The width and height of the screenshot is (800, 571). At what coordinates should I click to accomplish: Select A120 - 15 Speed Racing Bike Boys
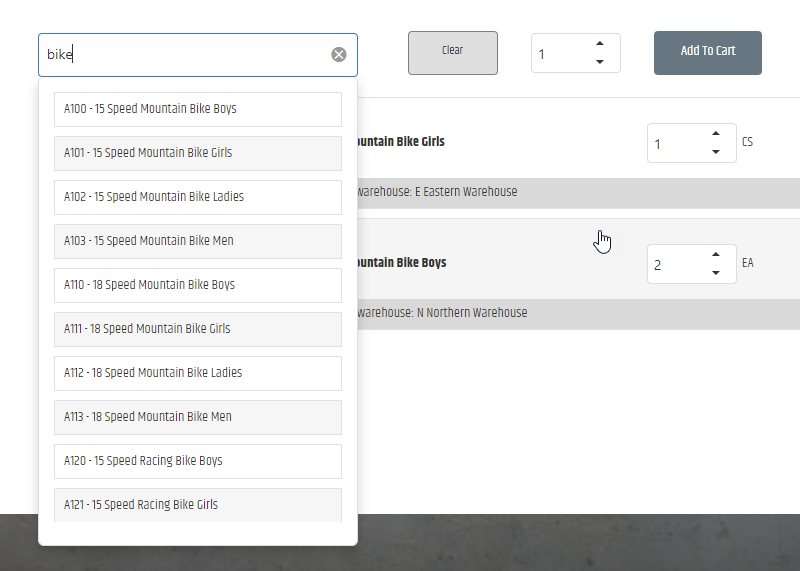198,461
